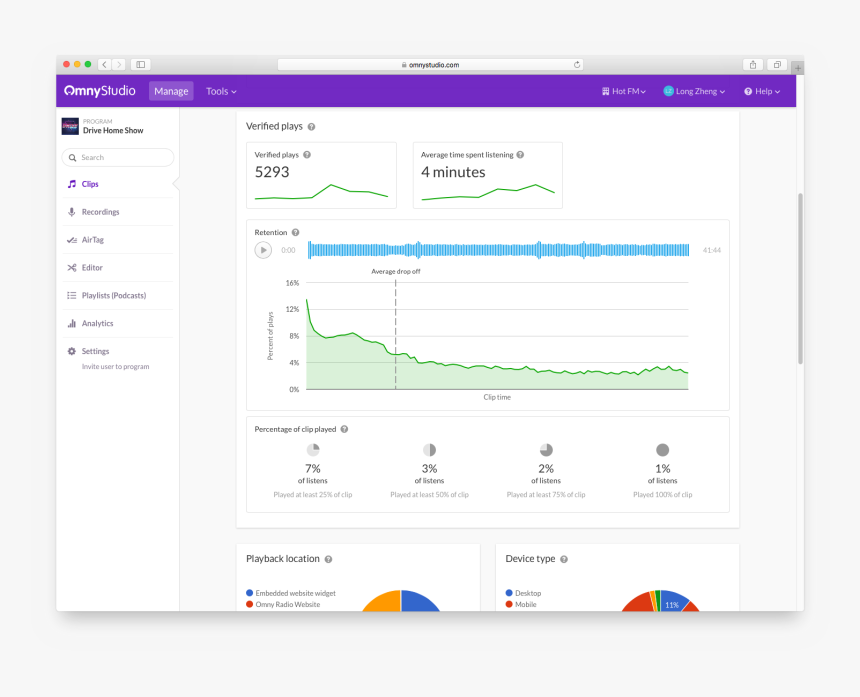Open the Hot FM organization dropdown

(624, 92)
